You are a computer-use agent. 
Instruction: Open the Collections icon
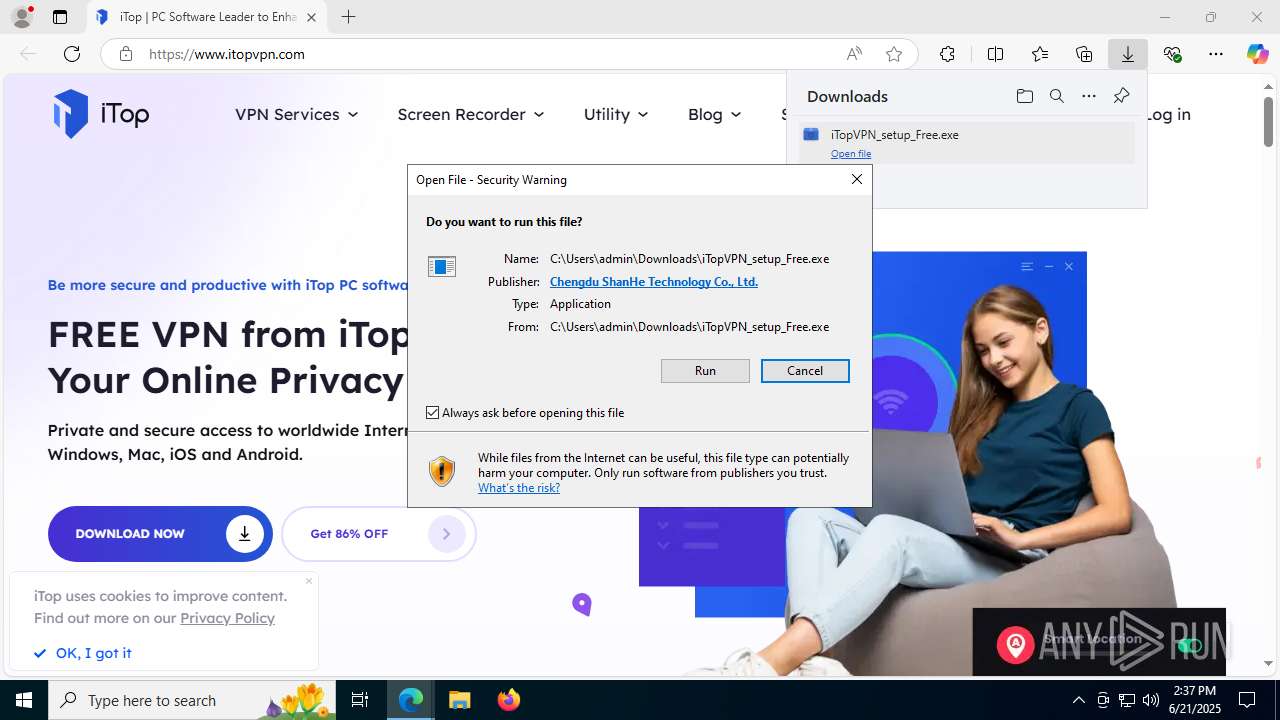[x=1084, y=54]
